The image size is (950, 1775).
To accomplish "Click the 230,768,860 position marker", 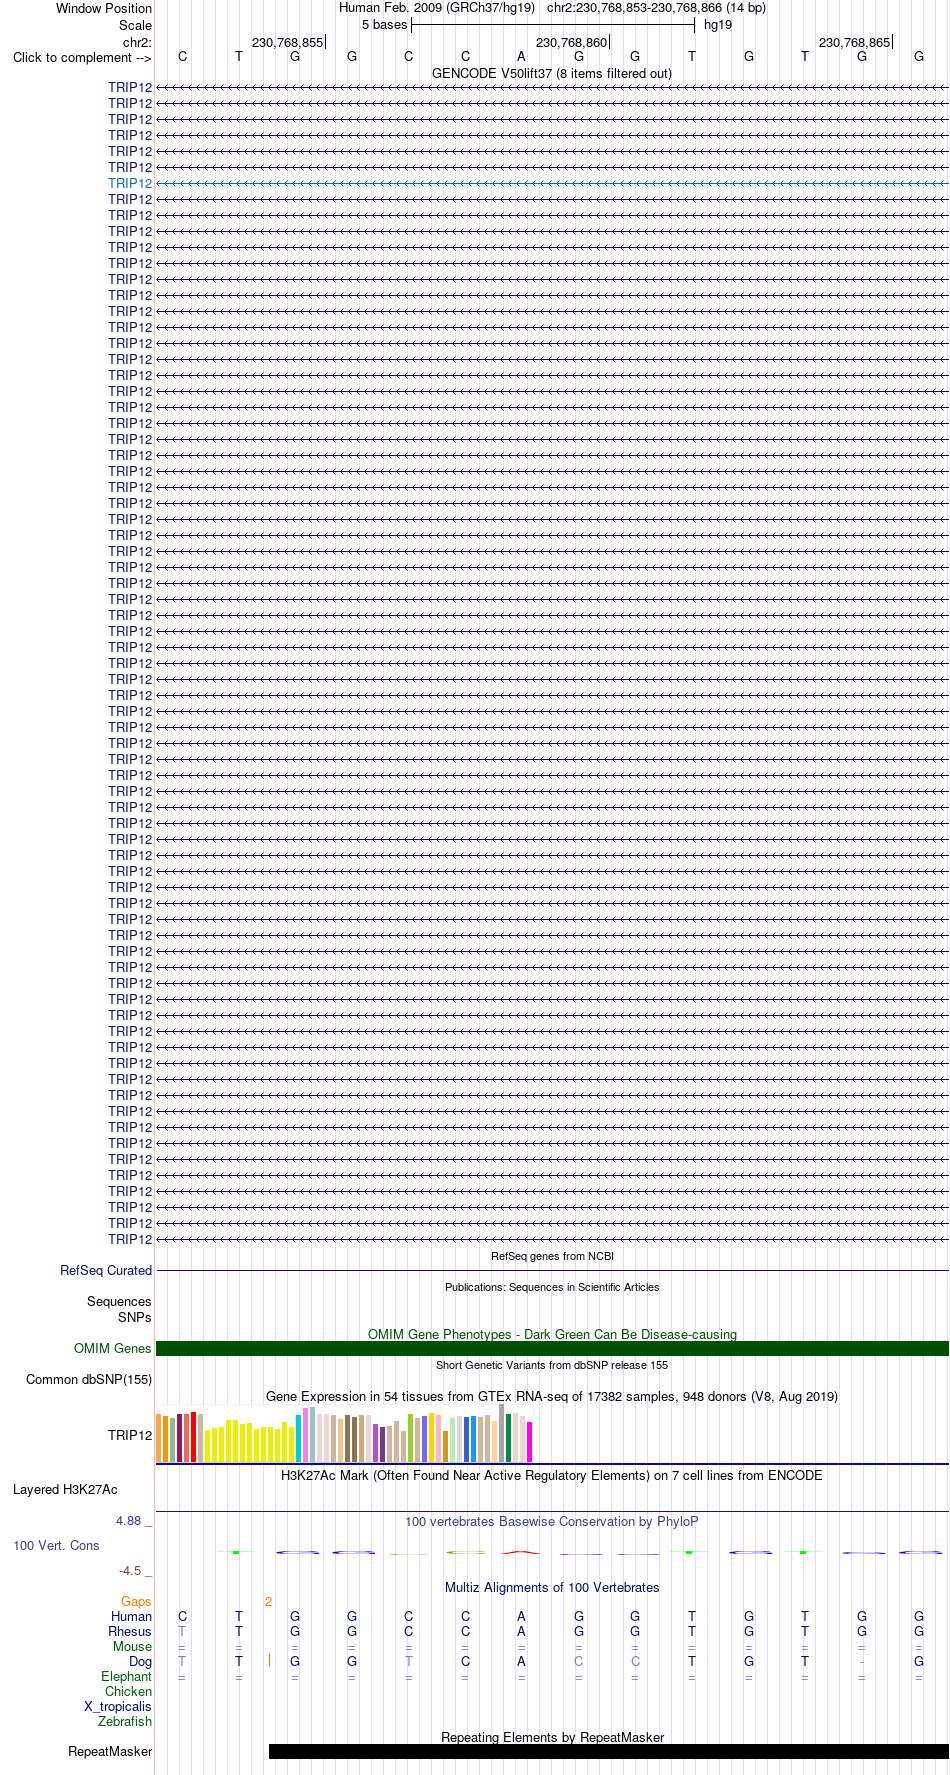I will click(x=572, y=43).
